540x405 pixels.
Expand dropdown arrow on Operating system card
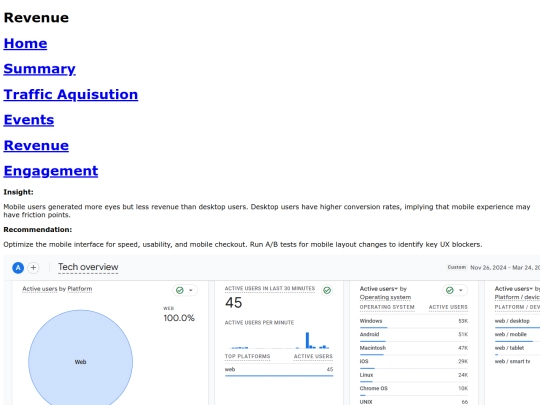(x=461, y=290)
